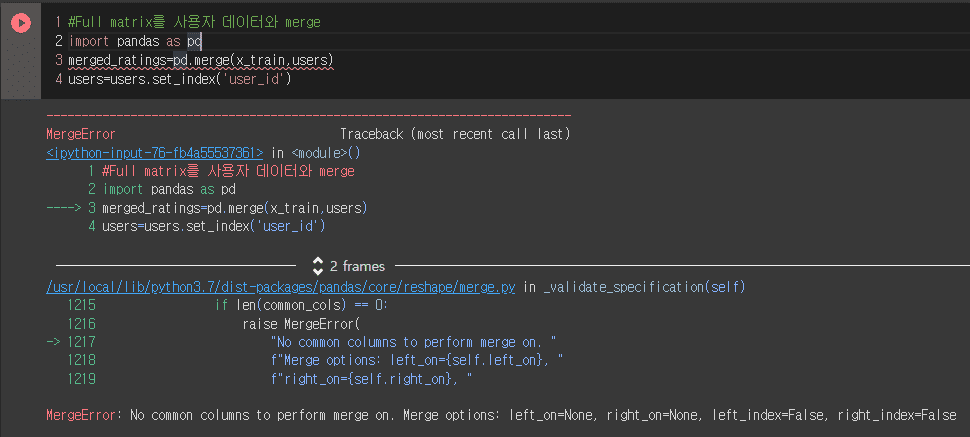This screenshot has height=437, width=970.
Task: Run the cell with the play button
Action: pos(20,24)
